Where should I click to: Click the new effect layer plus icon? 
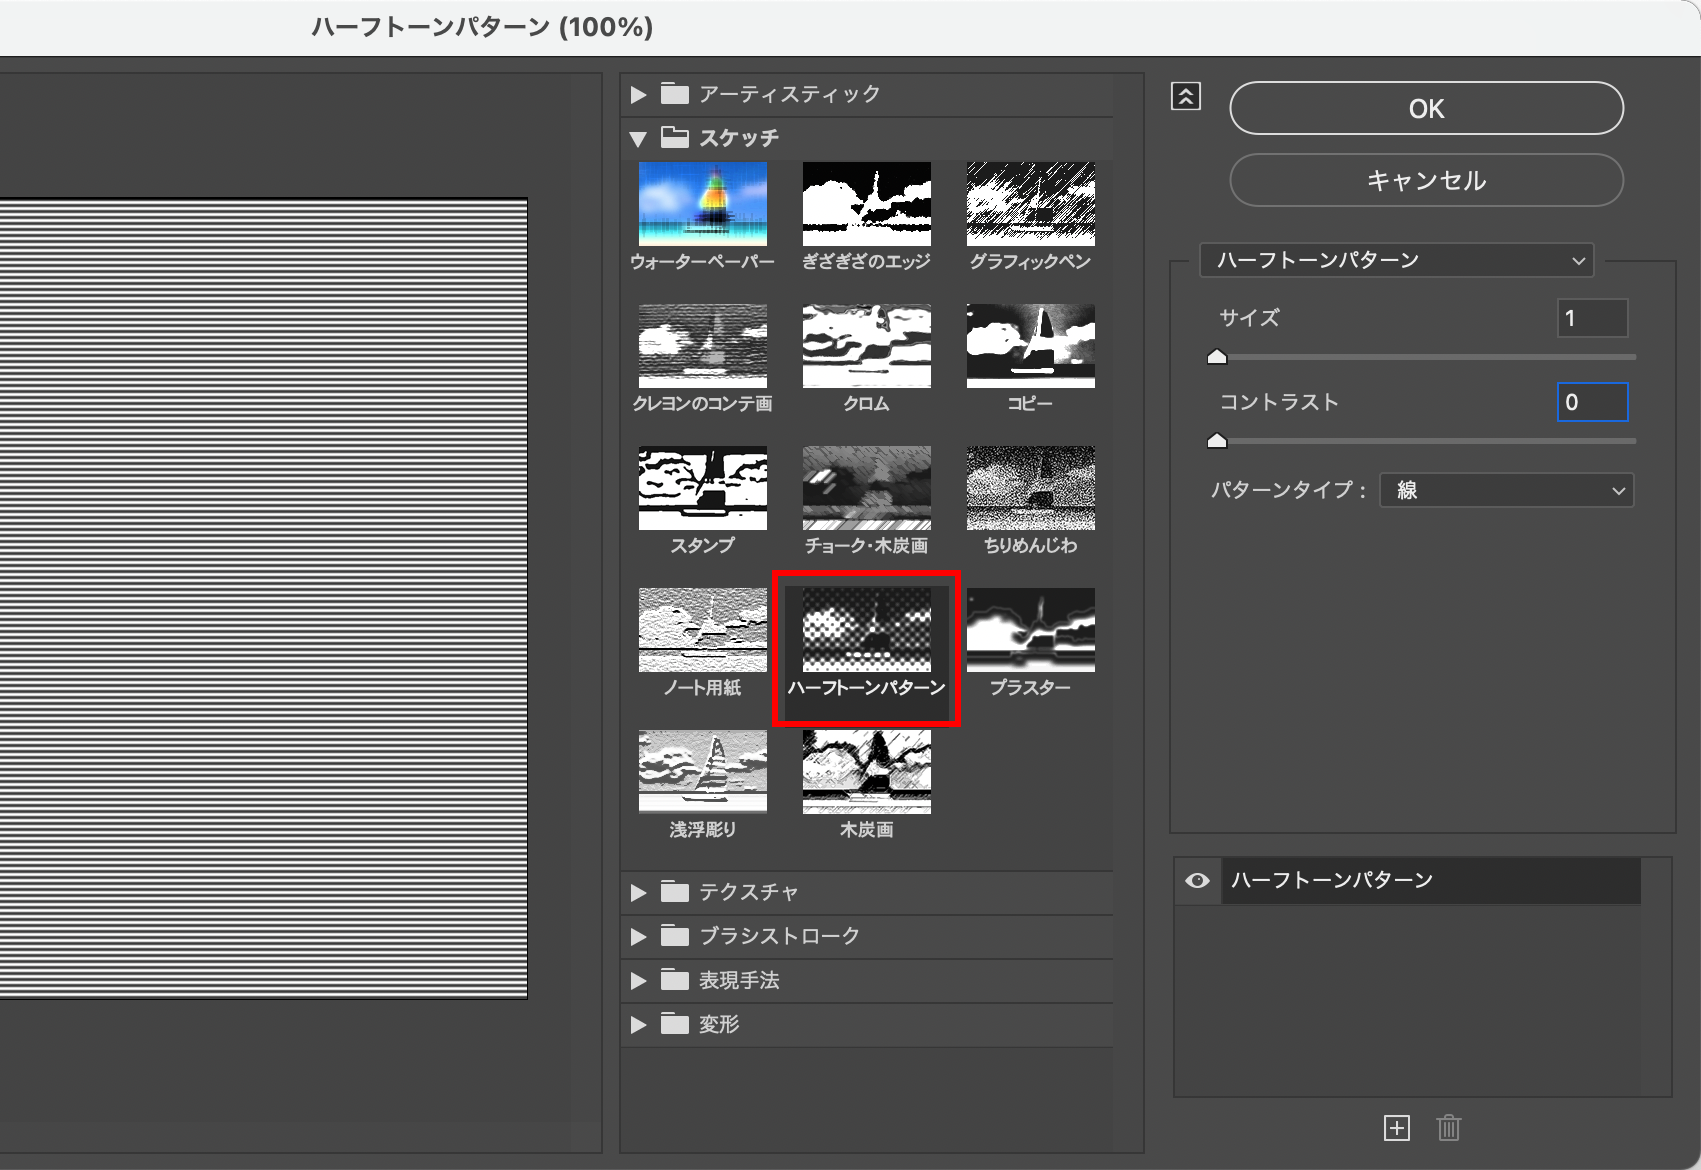click(x=1396, y=1128)
